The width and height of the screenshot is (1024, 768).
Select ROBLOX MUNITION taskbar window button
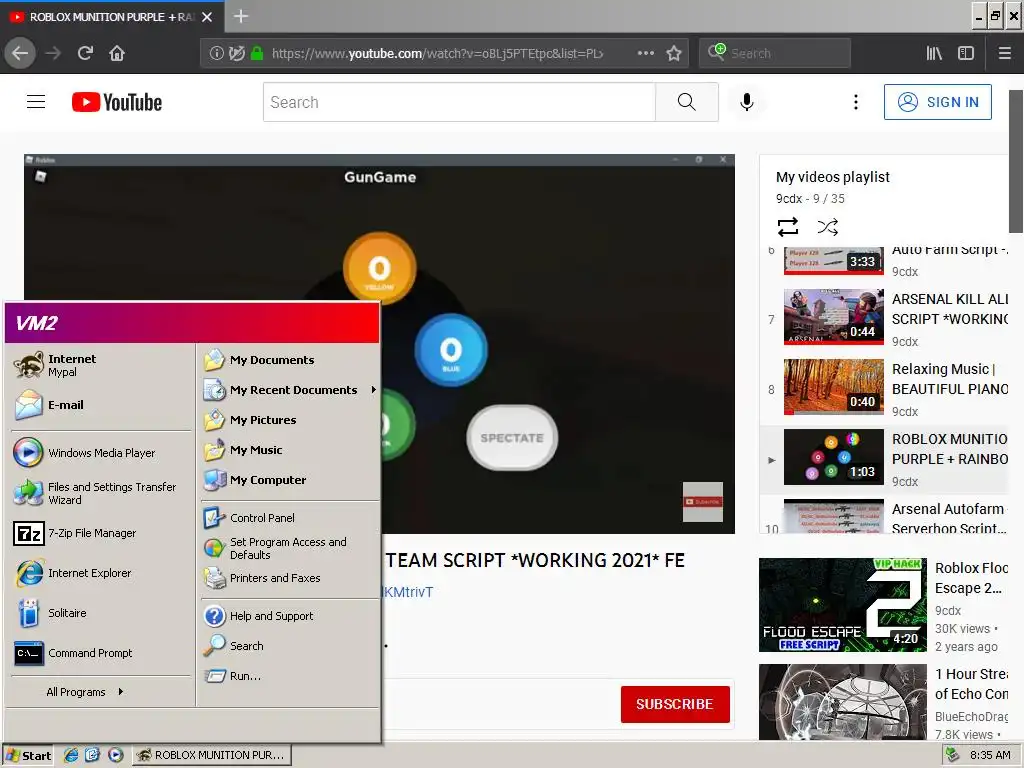[212, 755]
